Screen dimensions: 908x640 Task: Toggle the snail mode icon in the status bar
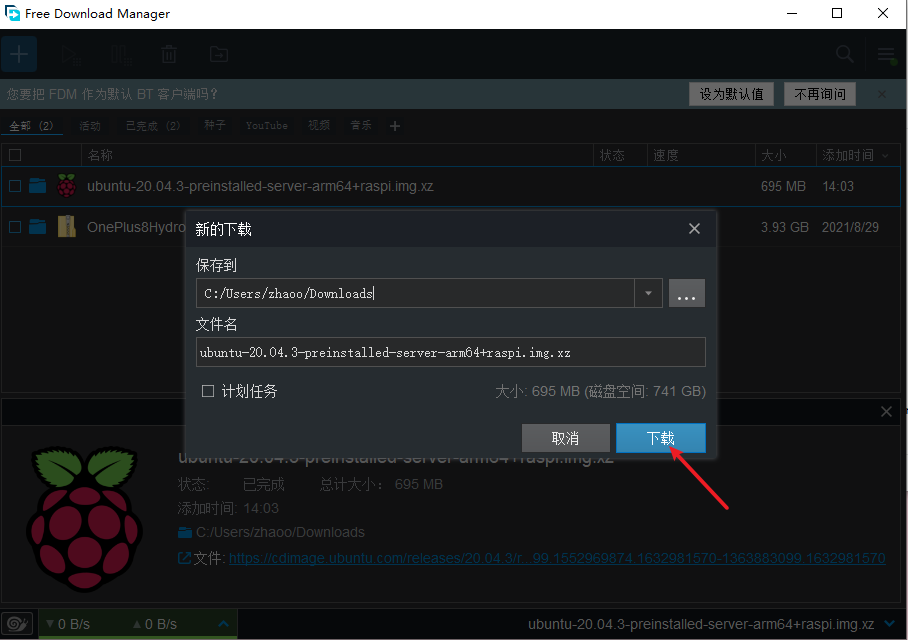[x=18, y=624]
